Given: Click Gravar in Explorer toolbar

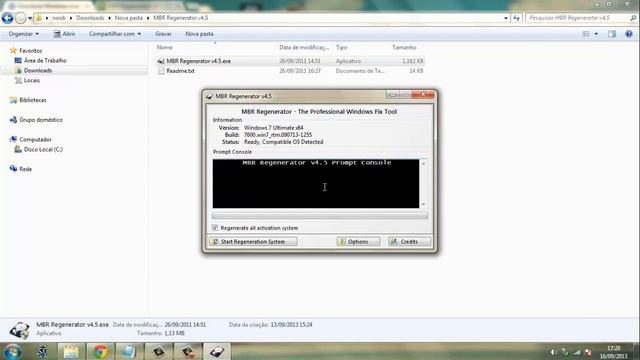Looking at the screenshot, I should point(163,34).
